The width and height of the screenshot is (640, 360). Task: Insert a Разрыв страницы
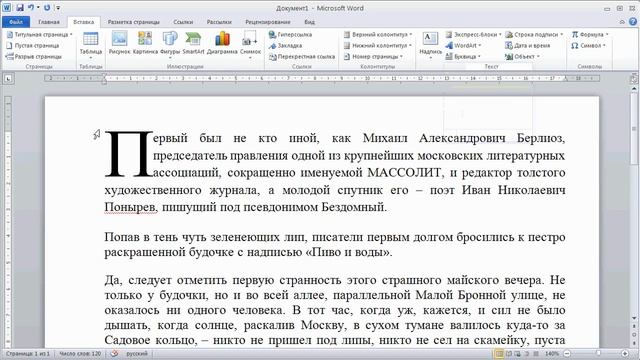(x=34, y=57)
